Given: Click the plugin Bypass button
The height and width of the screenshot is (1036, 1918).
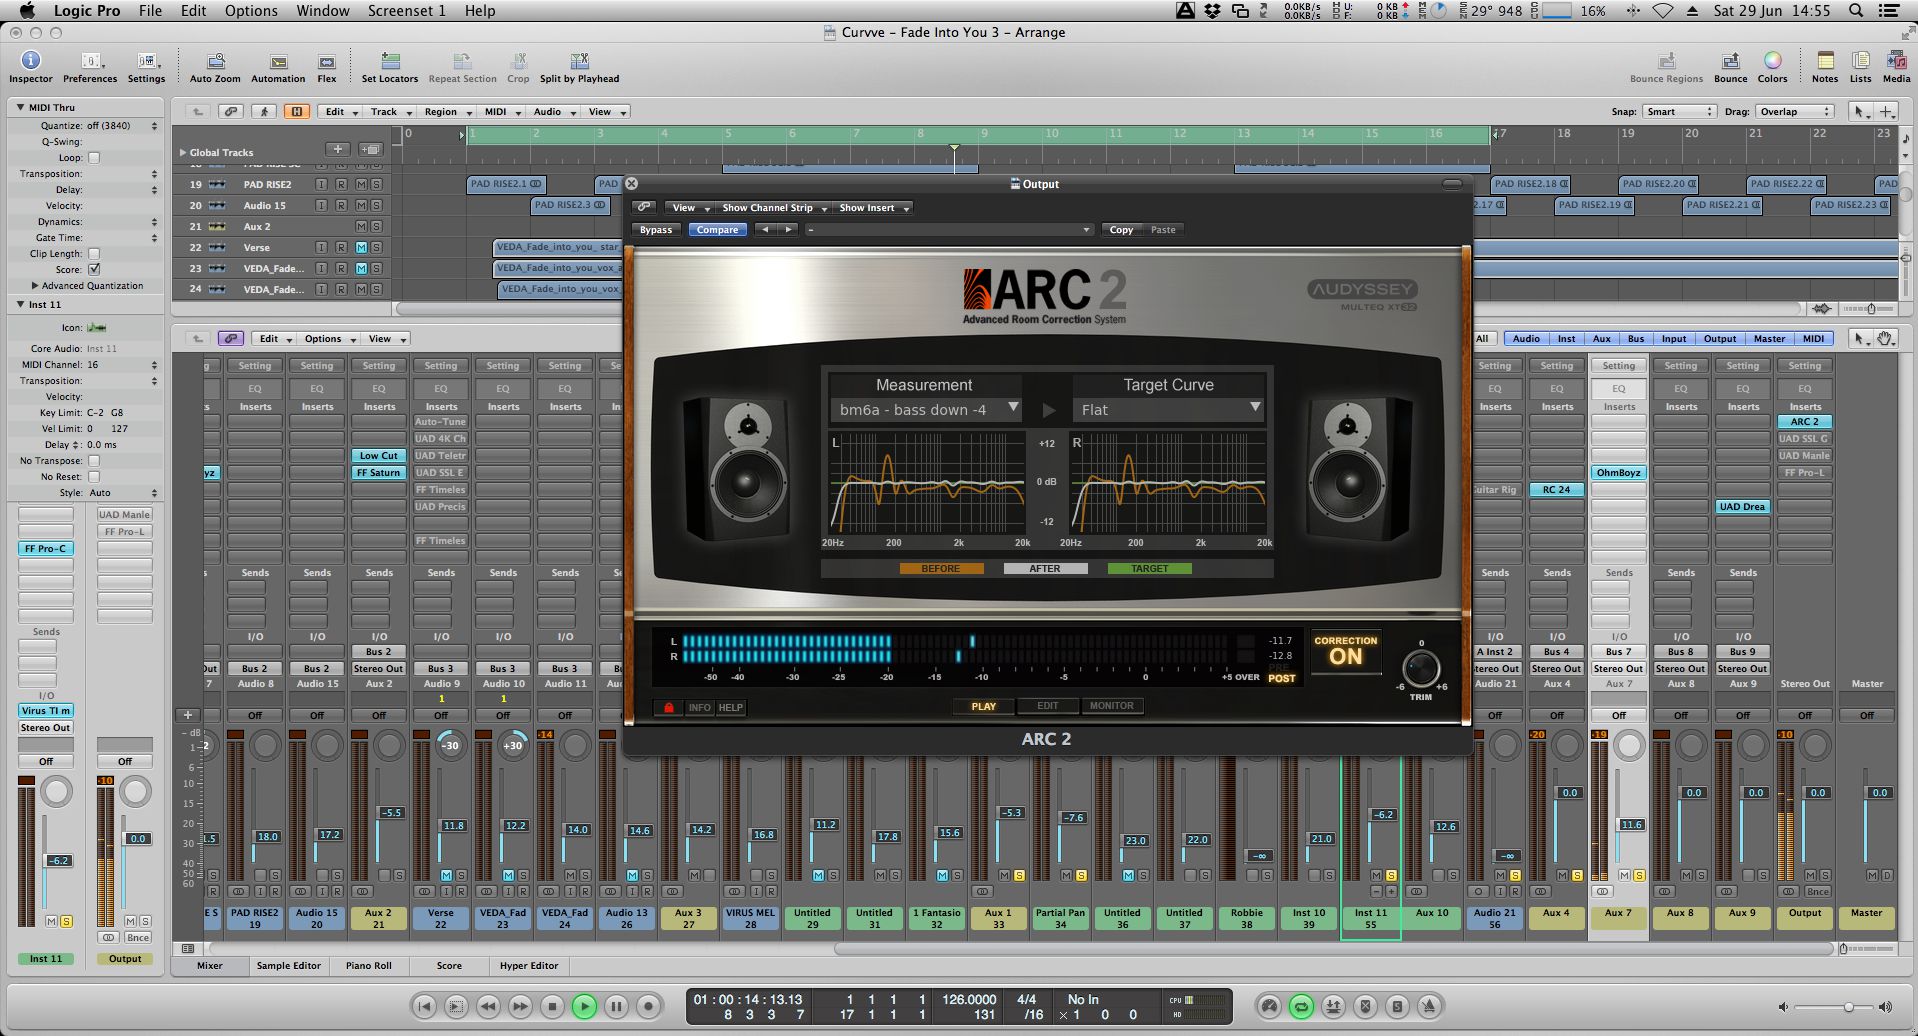Looking at the screenshot, I should [x=656, y=229].
